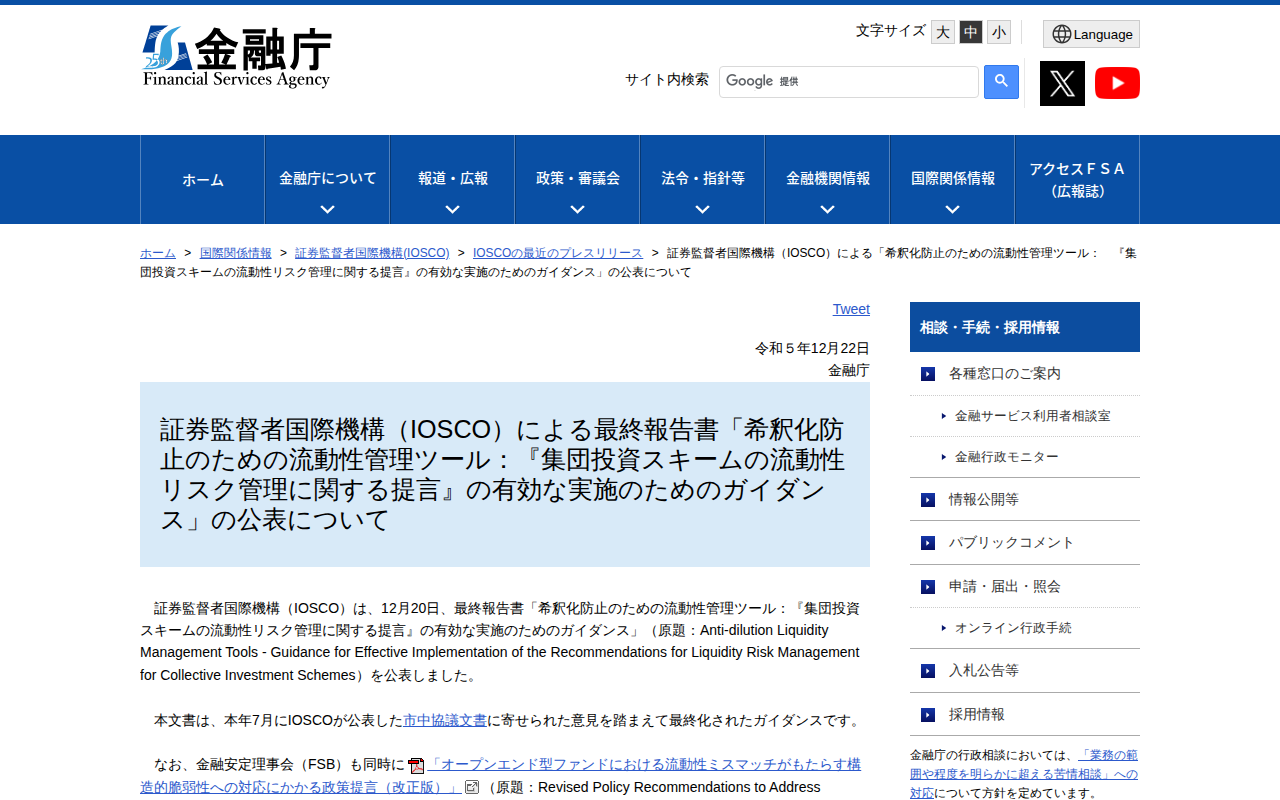
Task: Select 国際関係情報 in the navigation bar
Action: (x=951, y=179)
